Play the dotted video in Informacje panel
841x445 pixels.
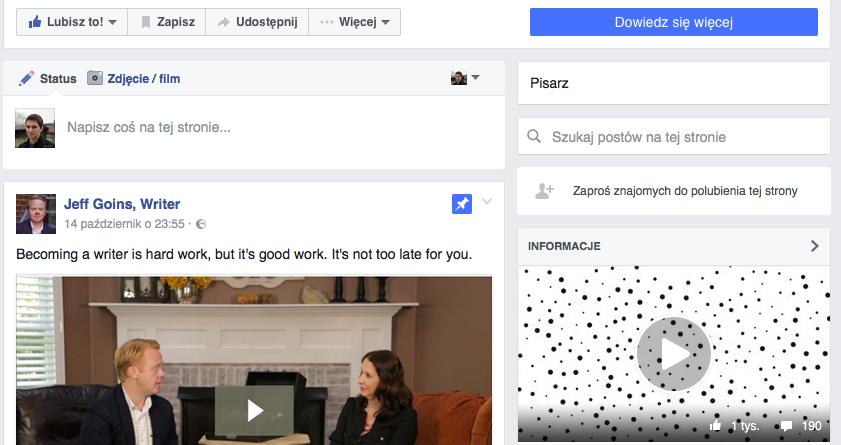pos(674,354)
